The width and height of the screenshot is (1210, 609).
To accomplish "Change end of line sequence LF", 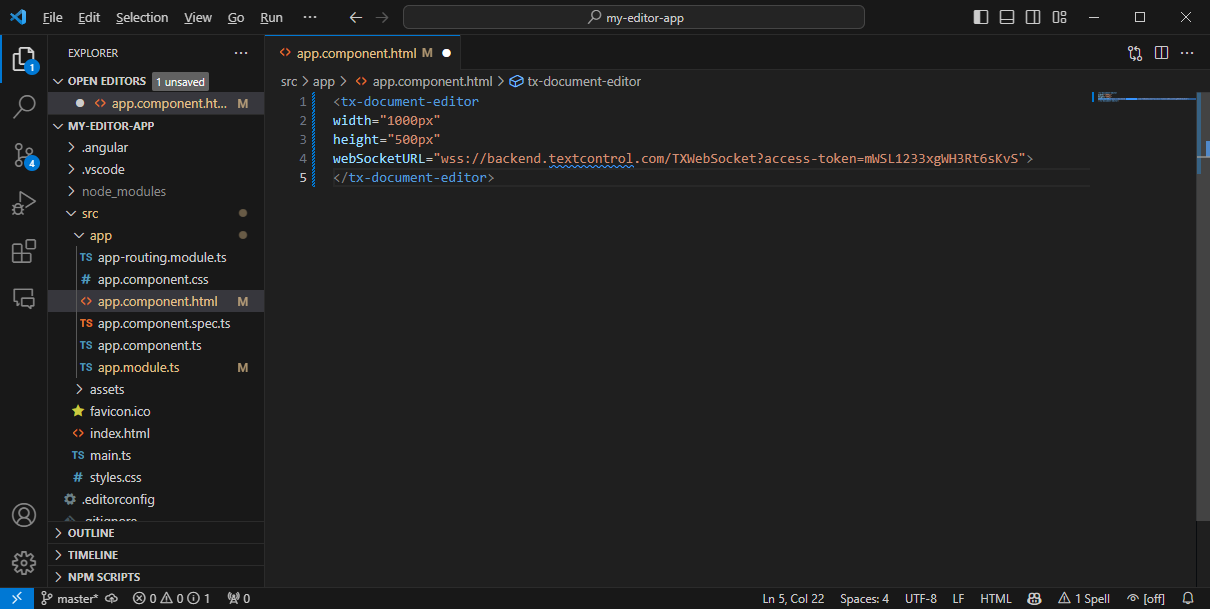I will point(958,598).
